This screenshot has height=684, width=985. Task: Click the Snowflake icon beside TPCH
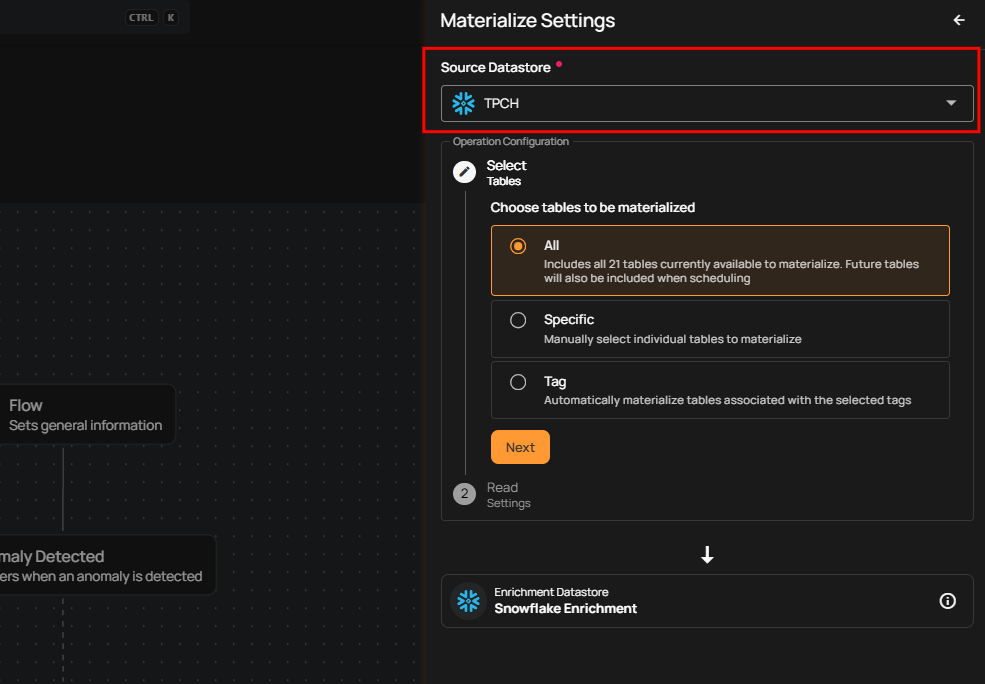pos(463,103)
